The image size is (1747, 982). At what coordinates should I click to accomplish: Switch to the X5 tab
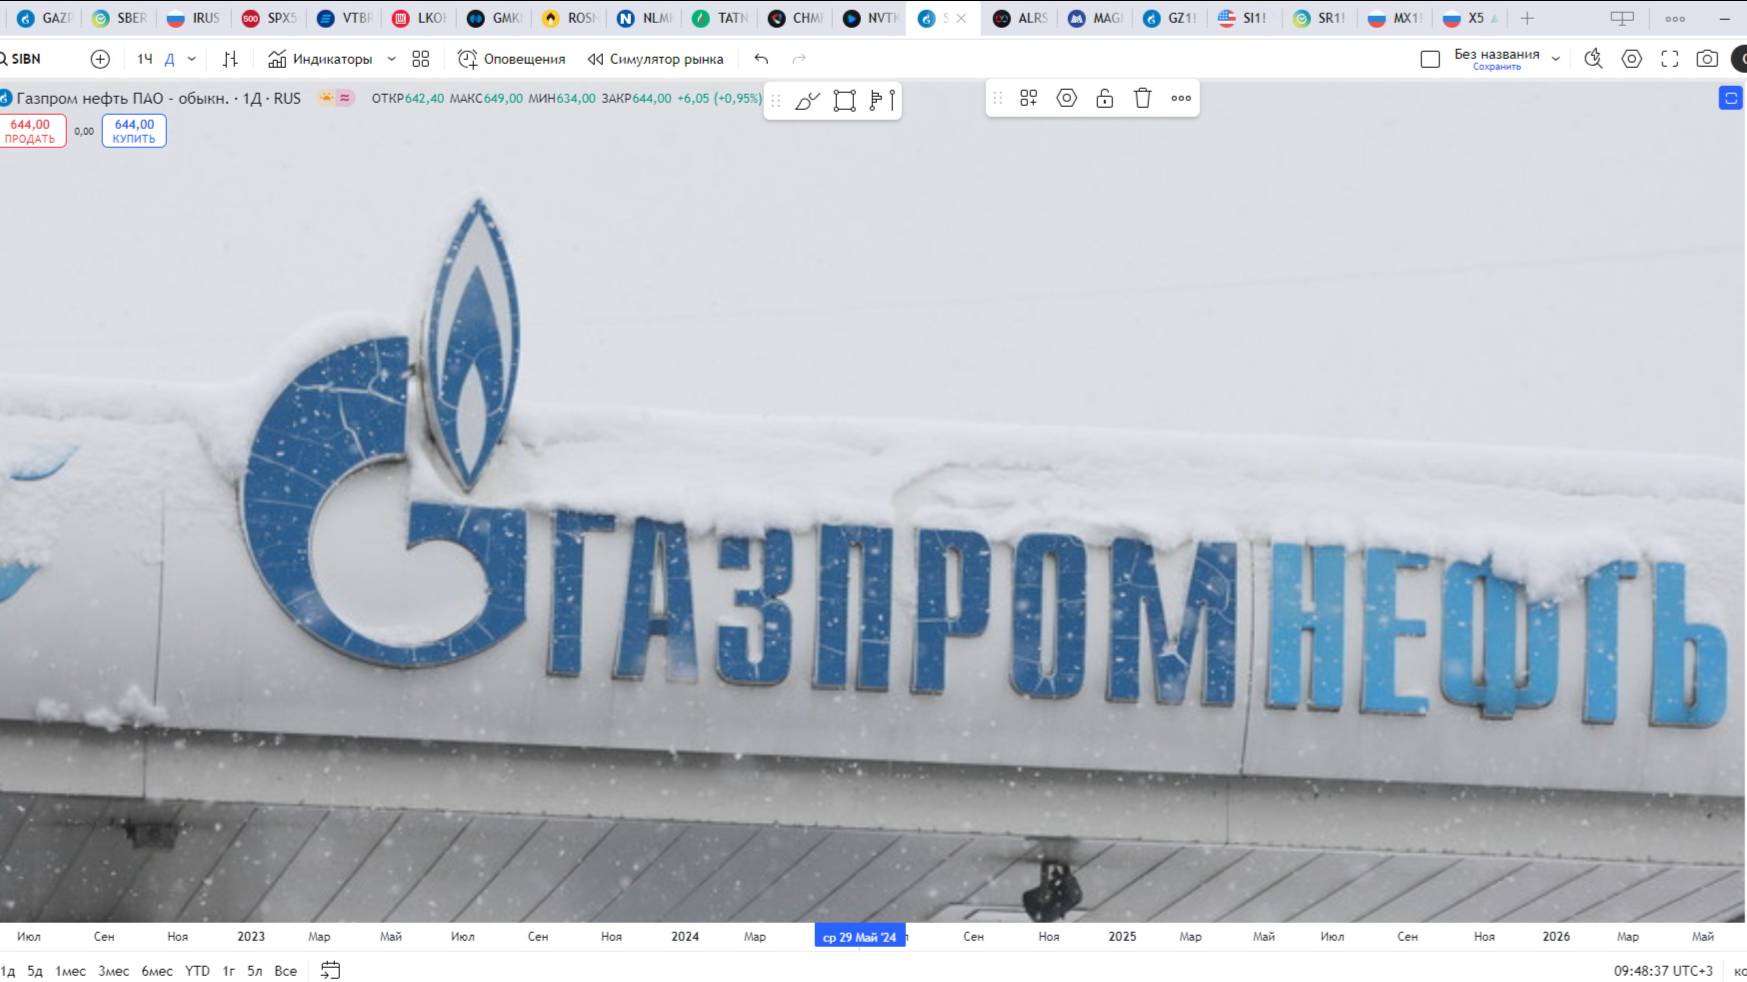1470,18
